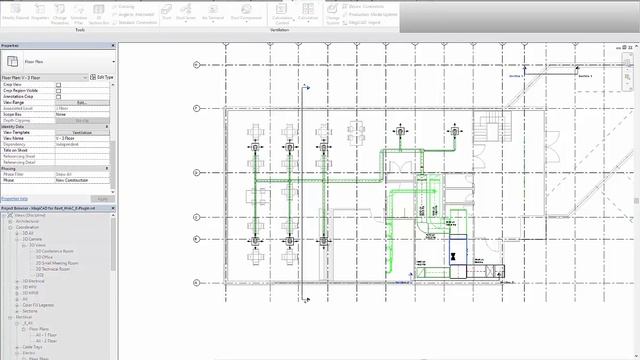This screenshot has height=360, width=640.
Task: Click the View Template Ventilation button
Action: click(82, 133)
